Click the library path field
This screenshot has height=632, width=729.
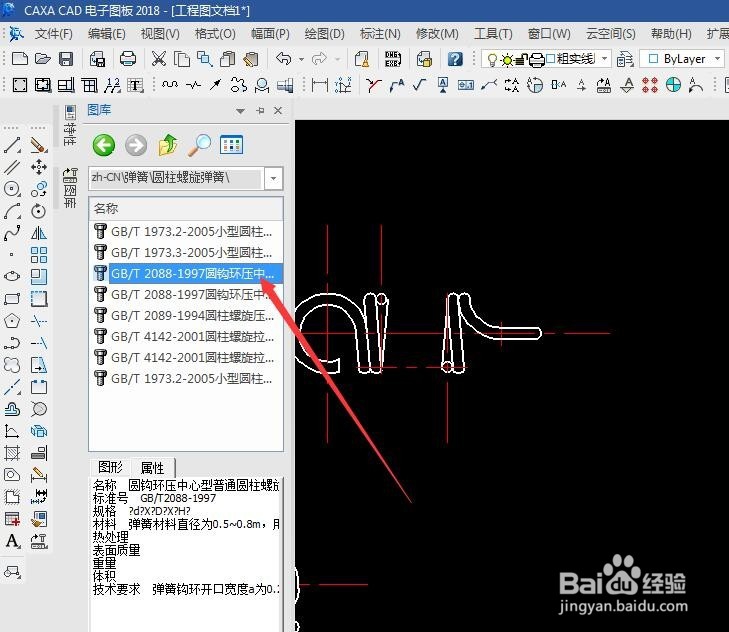[177, 179]
